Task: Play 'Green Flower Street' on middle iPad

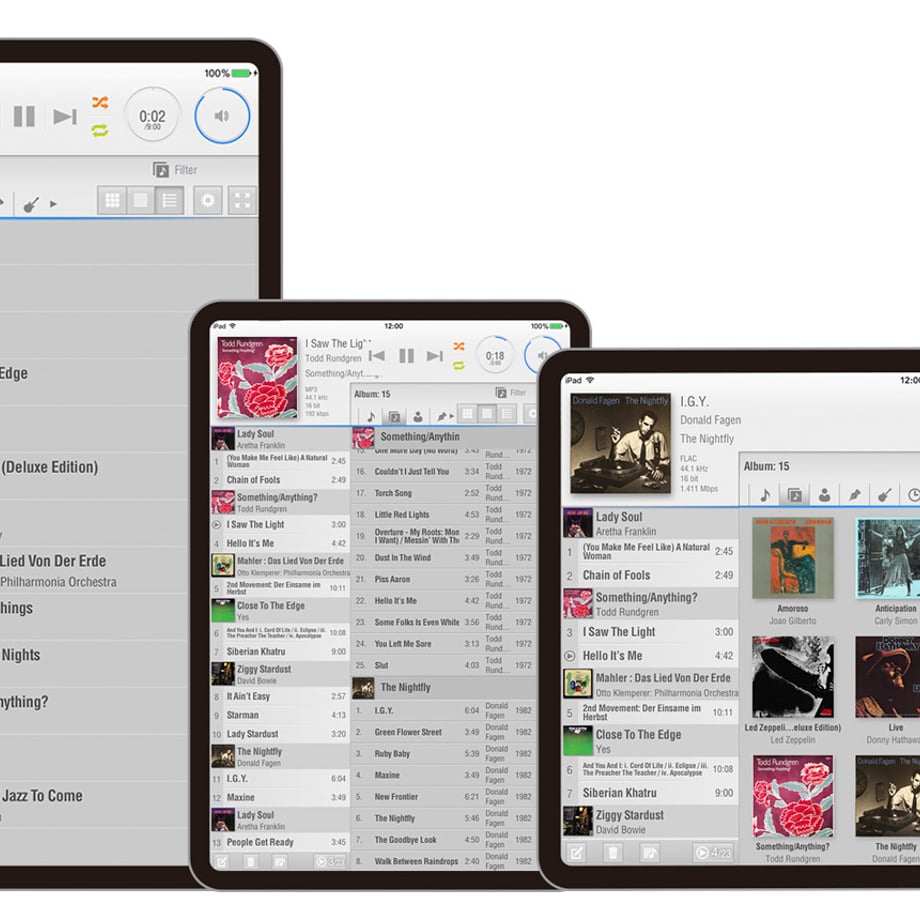Action: tap(443, 732)
